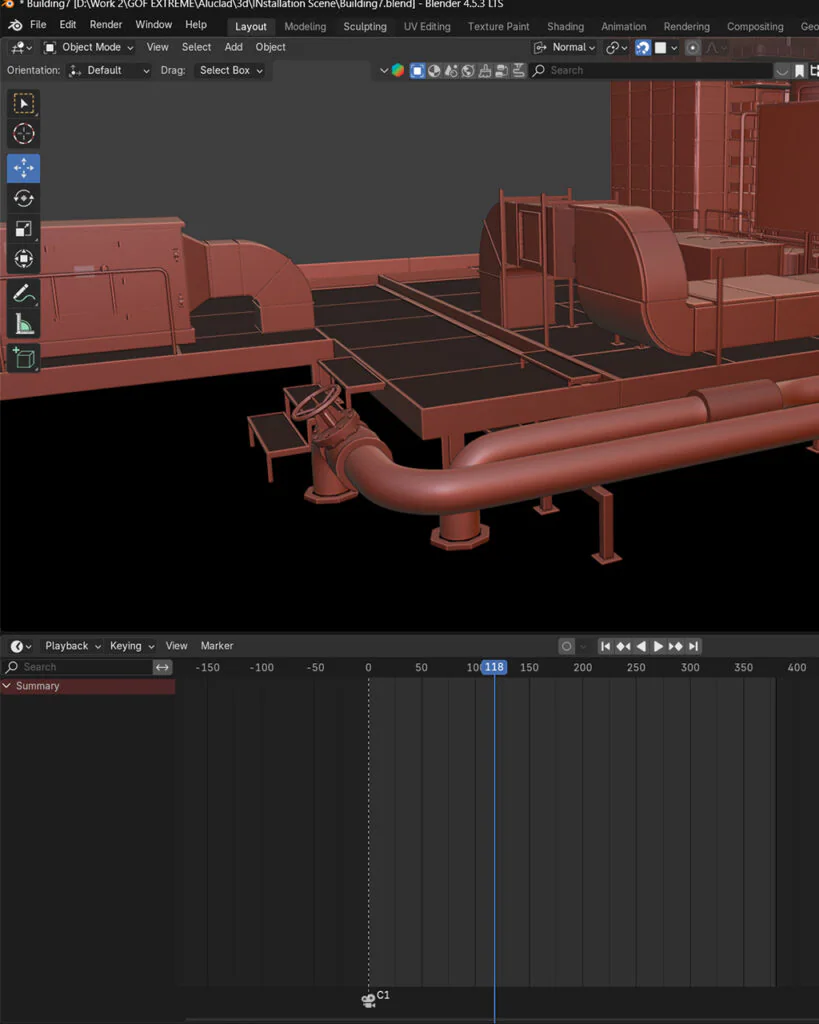Select the Annotate tool
The height and width of the screenshot is (1024, 819).
(24, 294)
